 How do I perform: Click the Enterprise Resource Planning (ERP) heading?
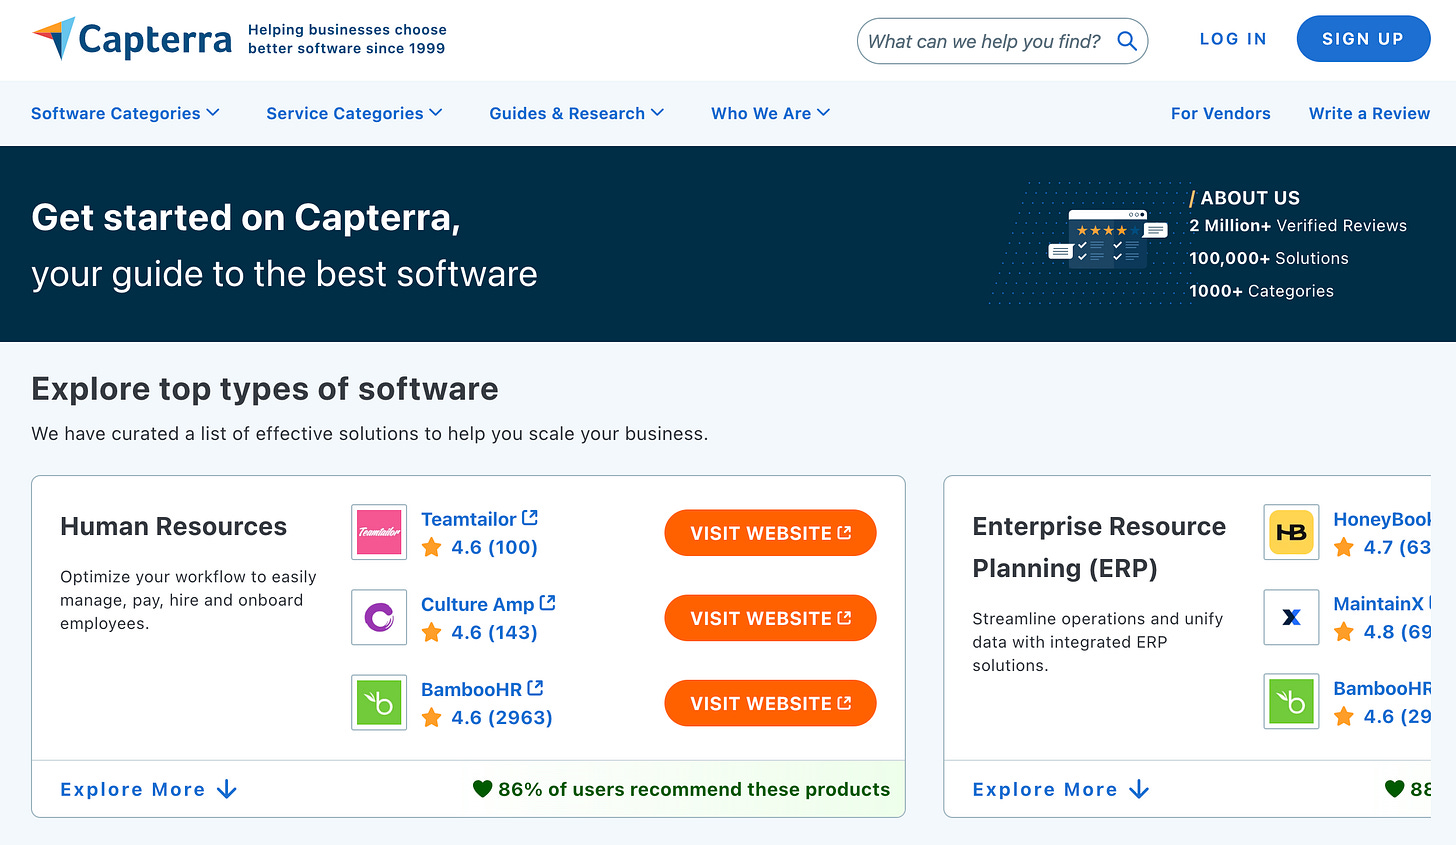[x=1099, y=547]
